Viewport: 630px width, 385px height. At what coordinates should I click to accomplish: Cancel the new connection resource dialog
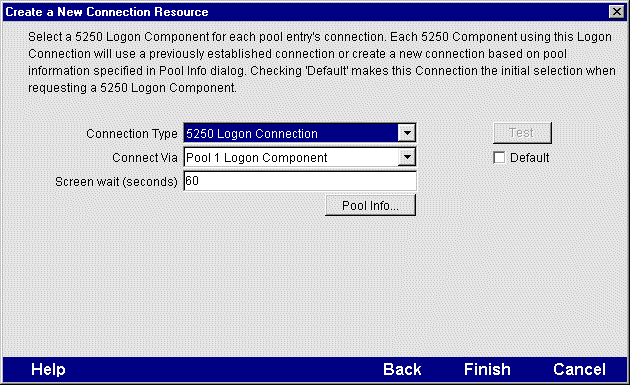pyautogui.click(x=579, y=369)
